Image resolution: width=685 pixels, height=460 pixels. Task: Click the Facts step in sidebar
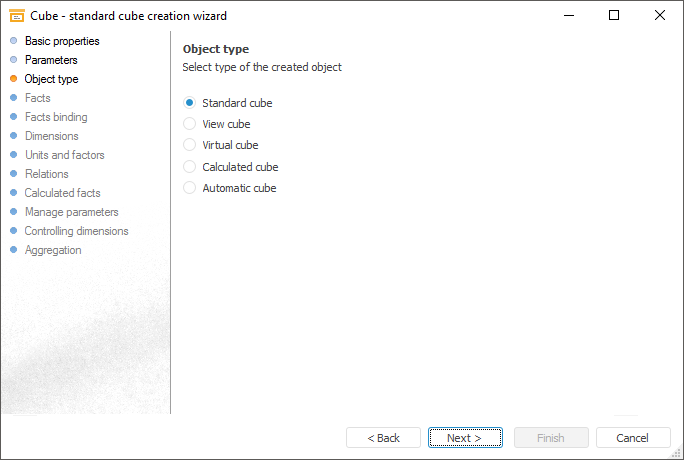pyautogui.click(x=37, y=98)
